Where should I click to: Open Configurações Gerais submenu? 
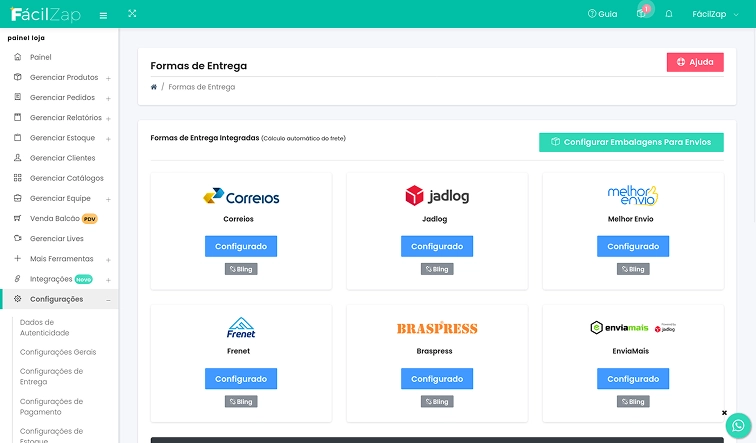pyautogui.click(x=58, y=352)
